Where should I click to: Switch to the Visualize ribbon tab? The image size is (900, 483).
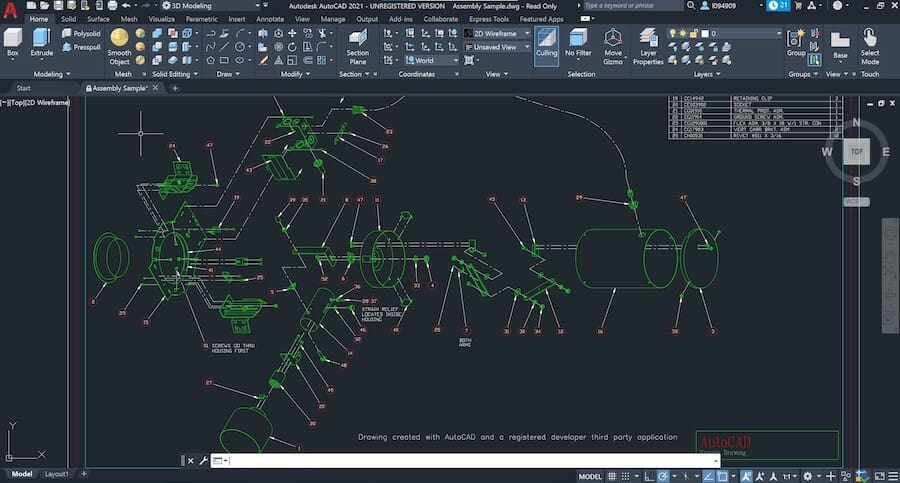pyautogui.click(x=161, y=19)
